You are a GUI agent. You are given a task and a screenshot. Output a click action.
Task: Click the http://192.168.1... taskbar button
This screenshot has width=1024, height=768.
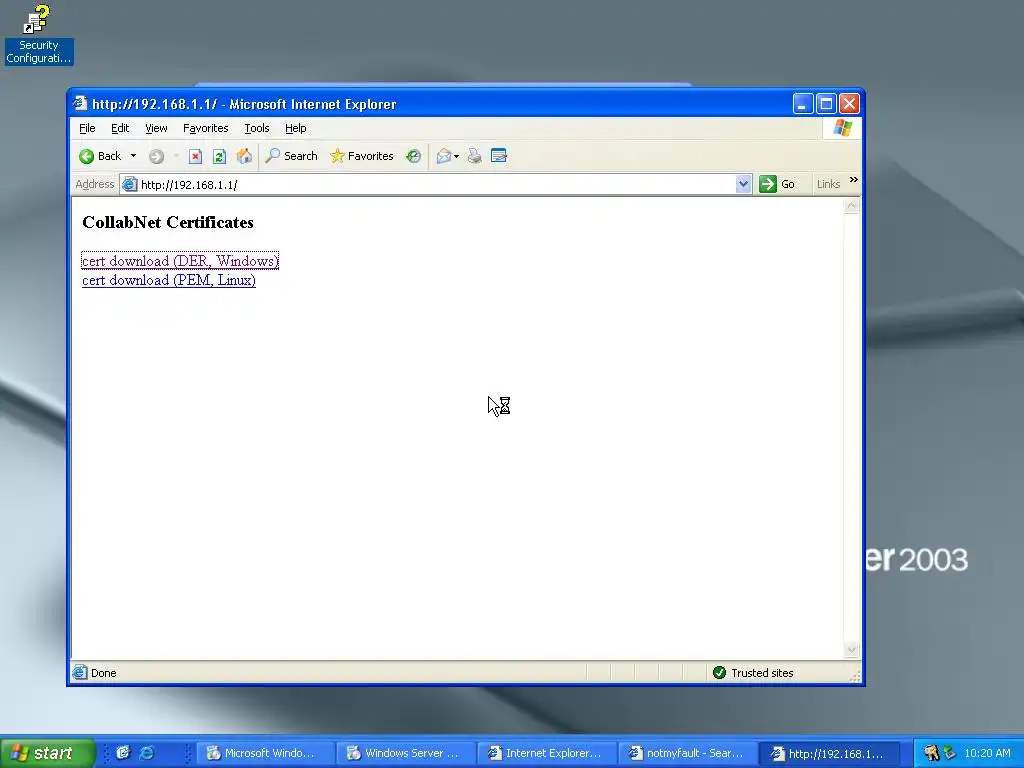click(829, 753)
